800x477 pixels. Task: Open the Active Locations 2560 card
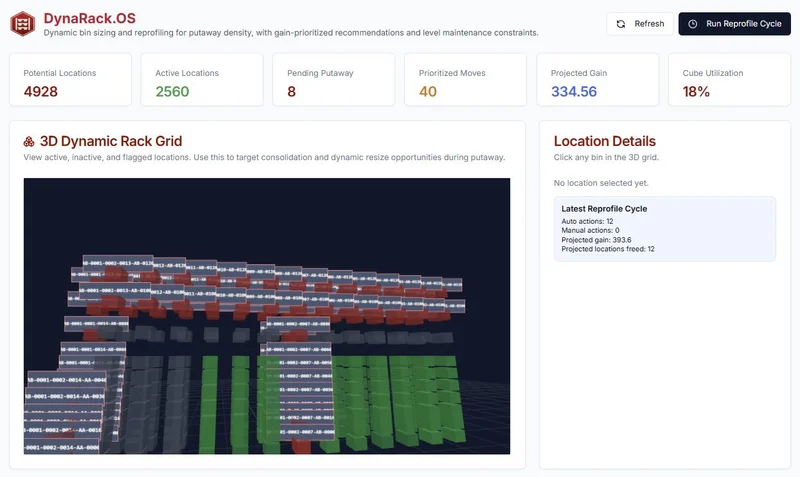point(202,80)
